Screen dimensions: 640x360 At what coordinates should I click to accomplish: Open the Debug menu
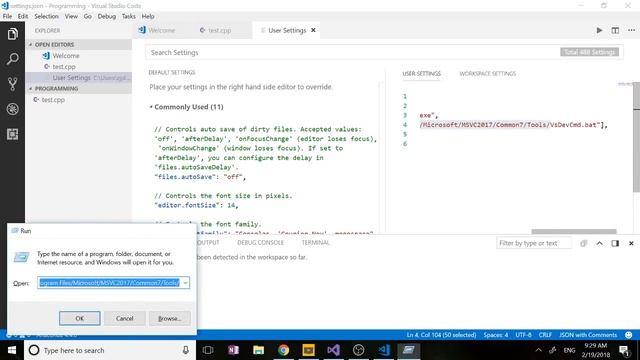pos(107,16)
